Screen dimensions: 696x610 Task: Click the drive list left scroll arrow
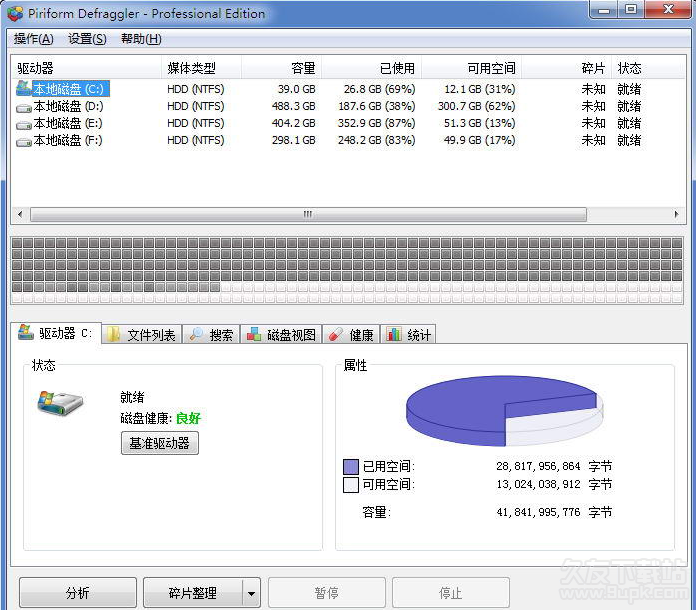click(20, 214)
